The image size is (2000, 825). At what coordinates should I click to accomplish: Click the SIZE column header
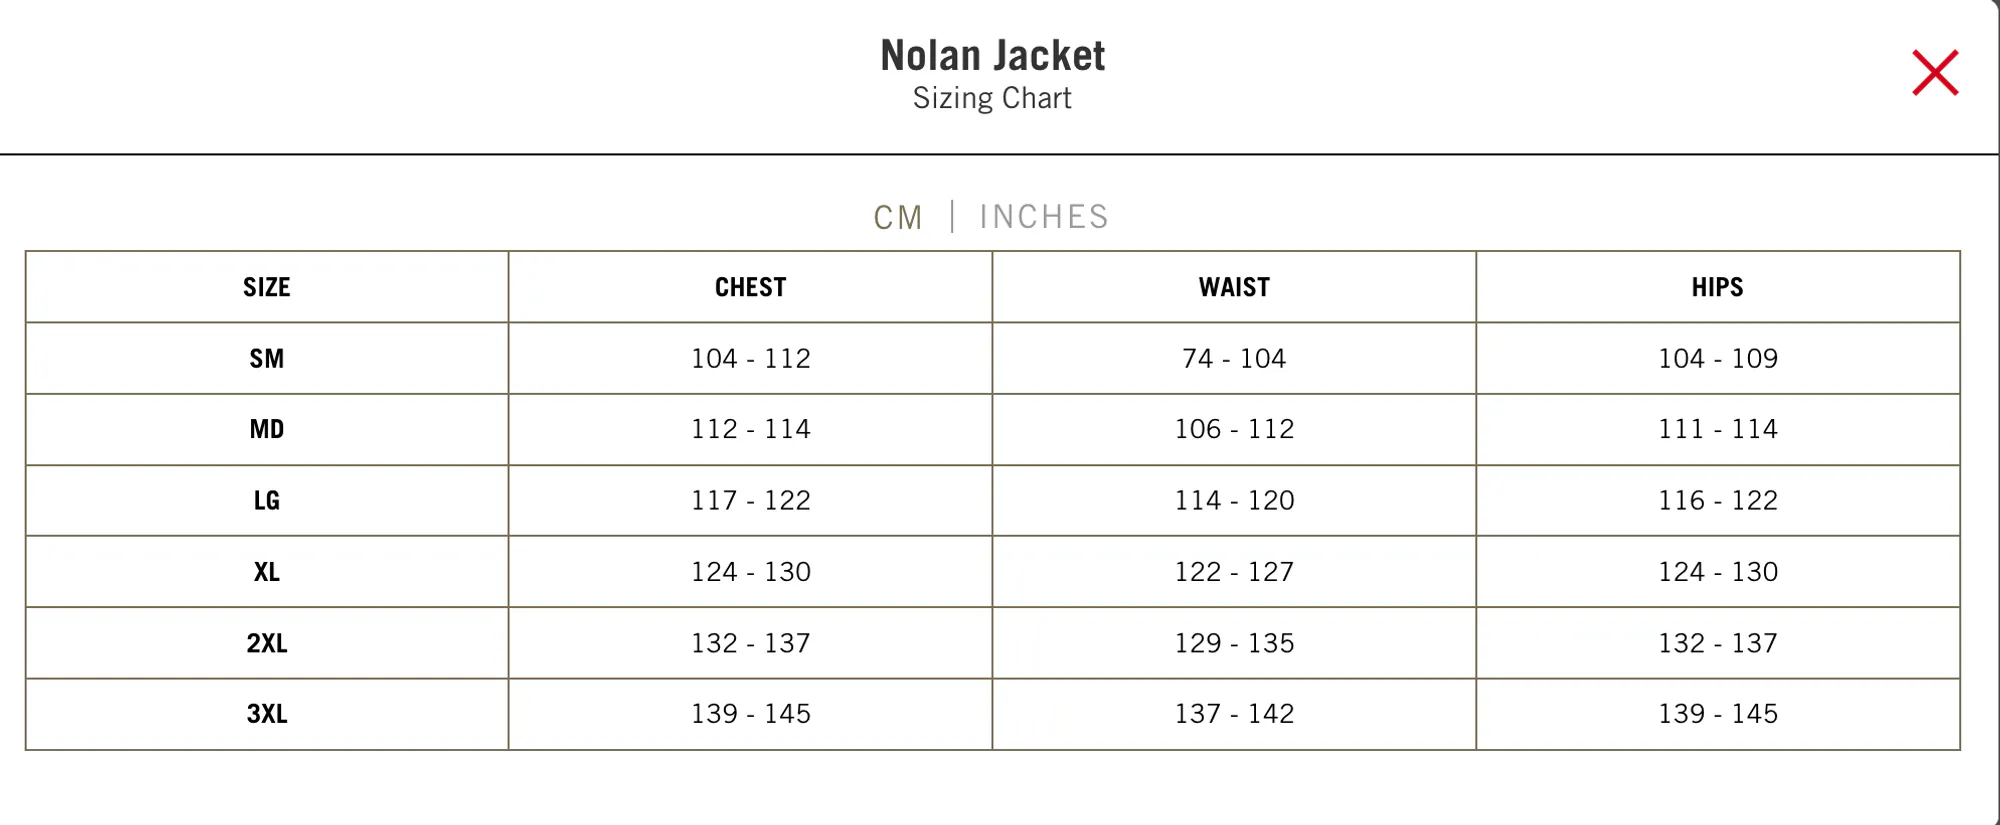coord(267,288)
